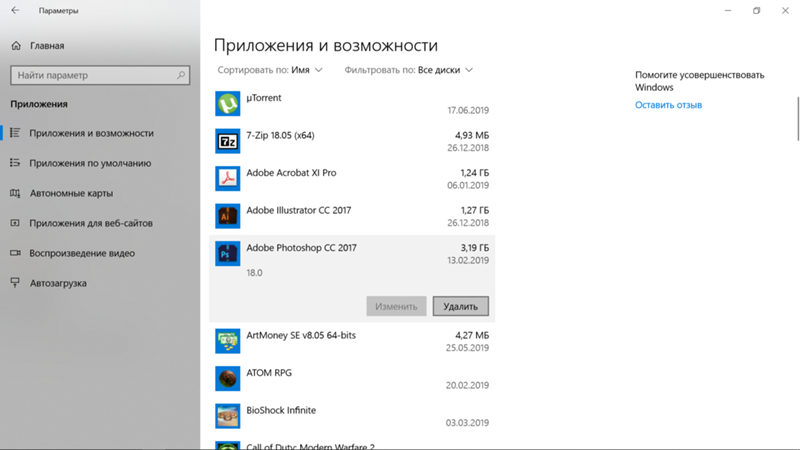Select the 7-Zip 18.05 (x64) entry
The height and width of the screenshot is (450, 800).
(x=281, y=135)
